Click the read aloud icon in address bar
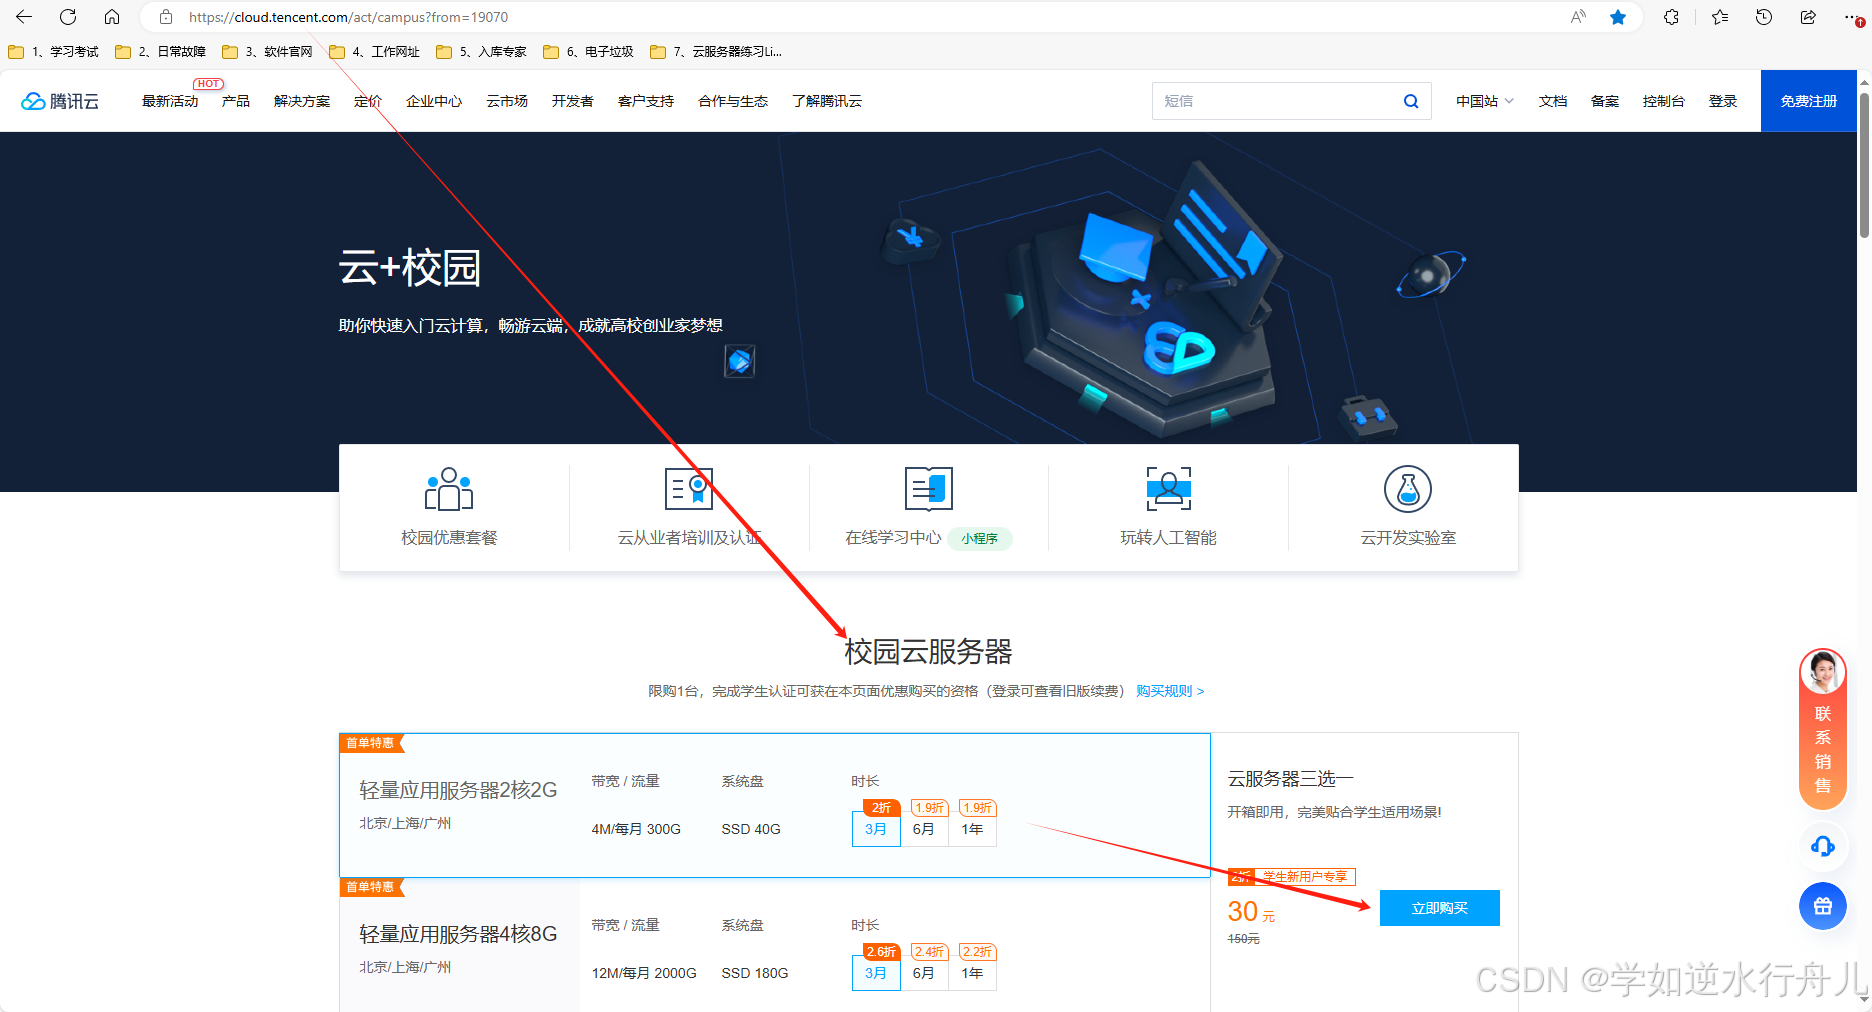This screenshot has height=1012, width=1872. 1578,17
